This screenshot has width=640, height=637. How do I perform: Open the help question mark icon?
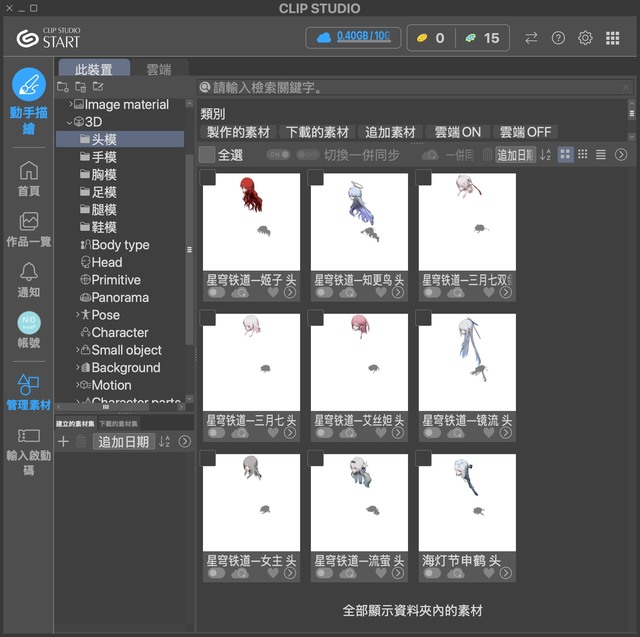pyautogui.click(x=558, y=38)
